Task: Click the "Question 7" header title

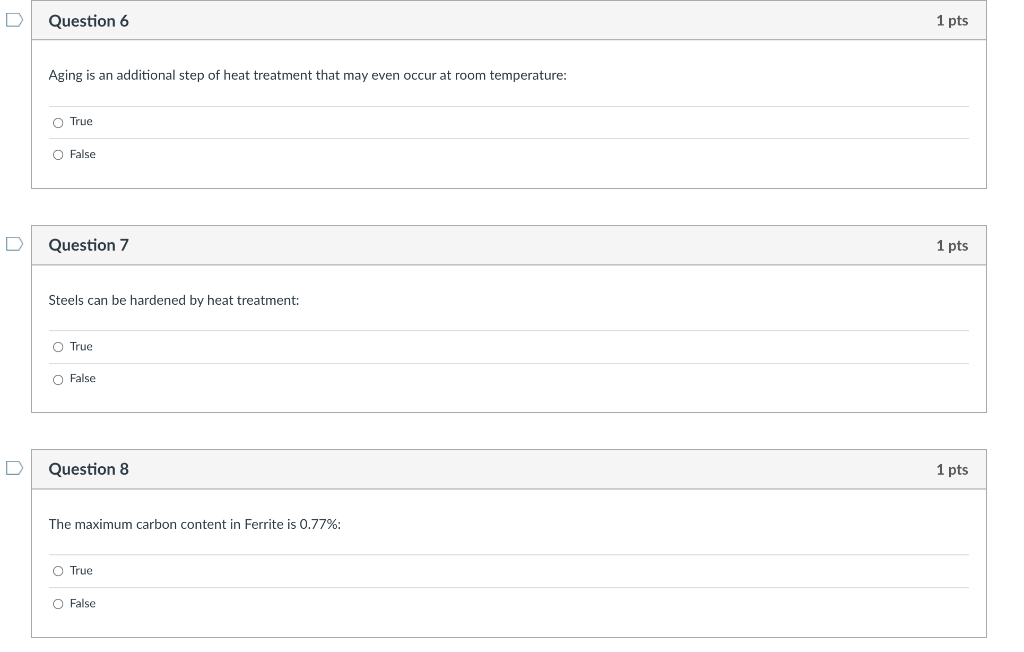Action: (x=88, y=245)
